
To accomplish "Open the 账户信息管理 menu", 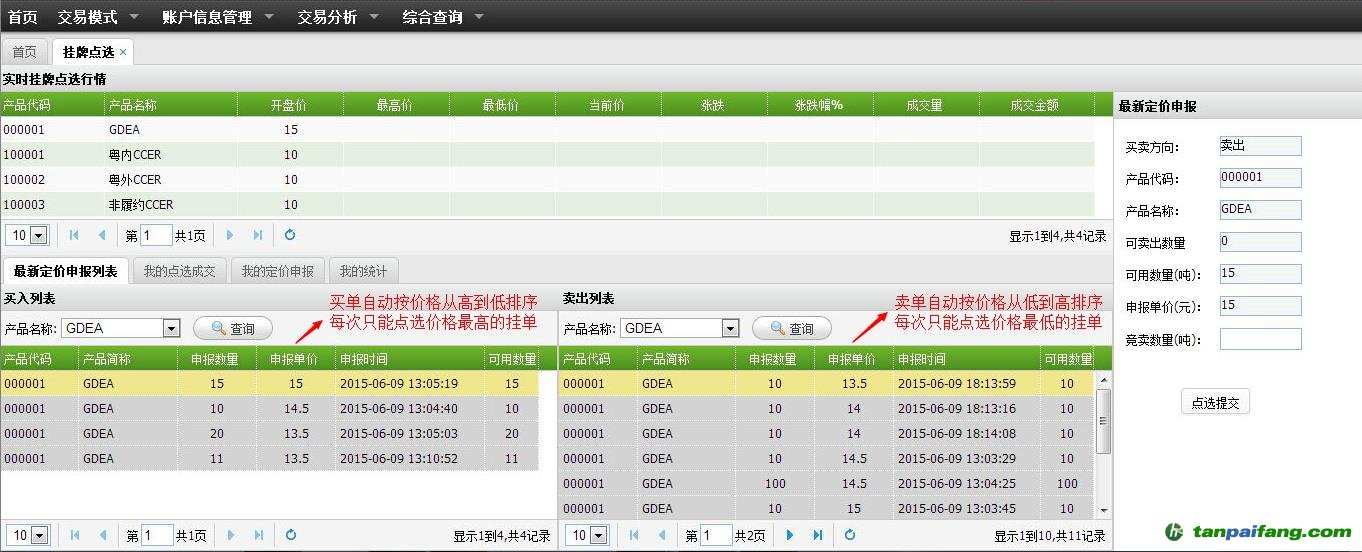I will (x=214, y=17).
